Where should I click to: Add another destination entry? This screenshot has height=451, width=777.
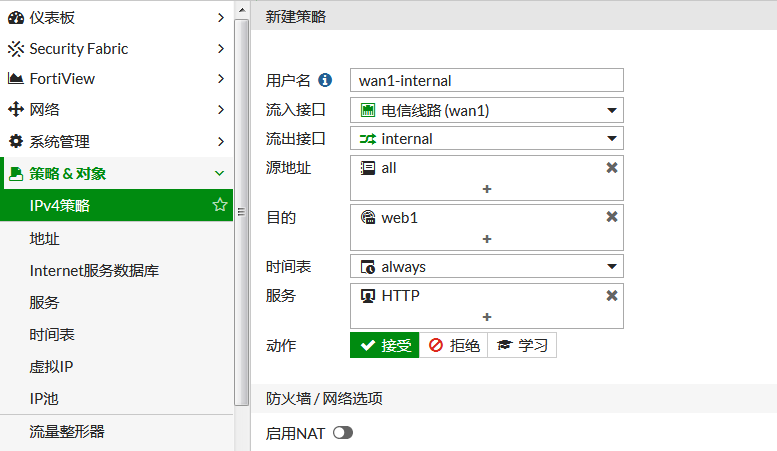(x=487, y=239)
